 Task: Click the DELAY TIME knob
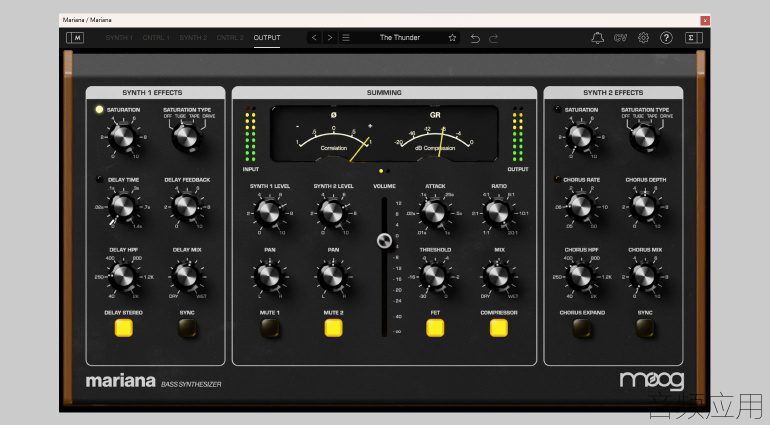coord(123,207)
